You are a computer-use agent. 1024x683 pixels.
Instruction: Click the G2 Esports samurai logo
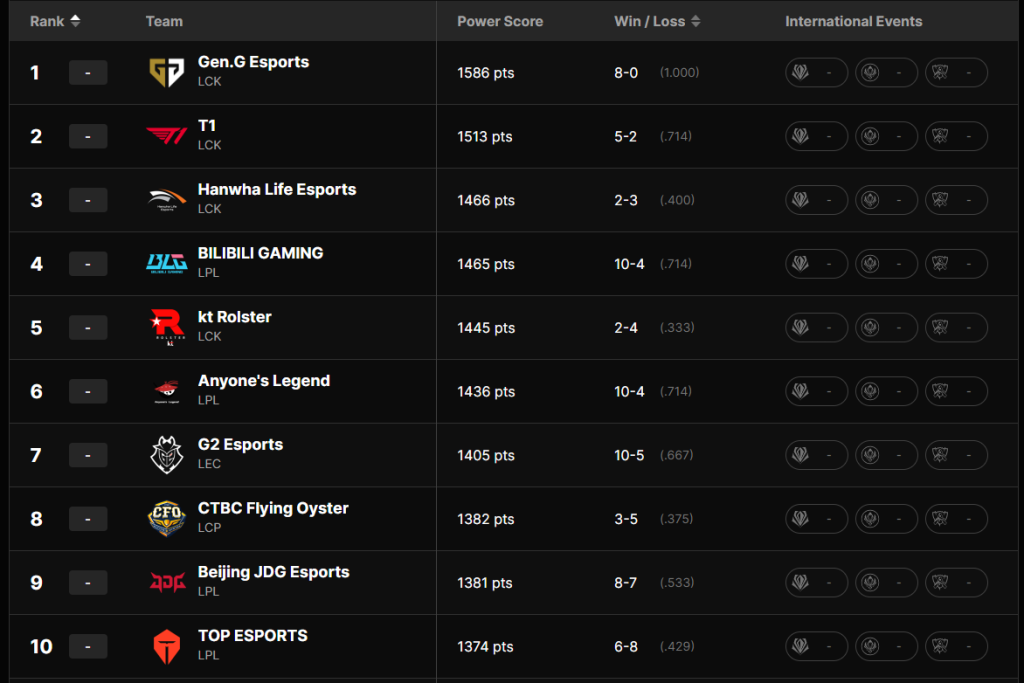coord(165,455)
